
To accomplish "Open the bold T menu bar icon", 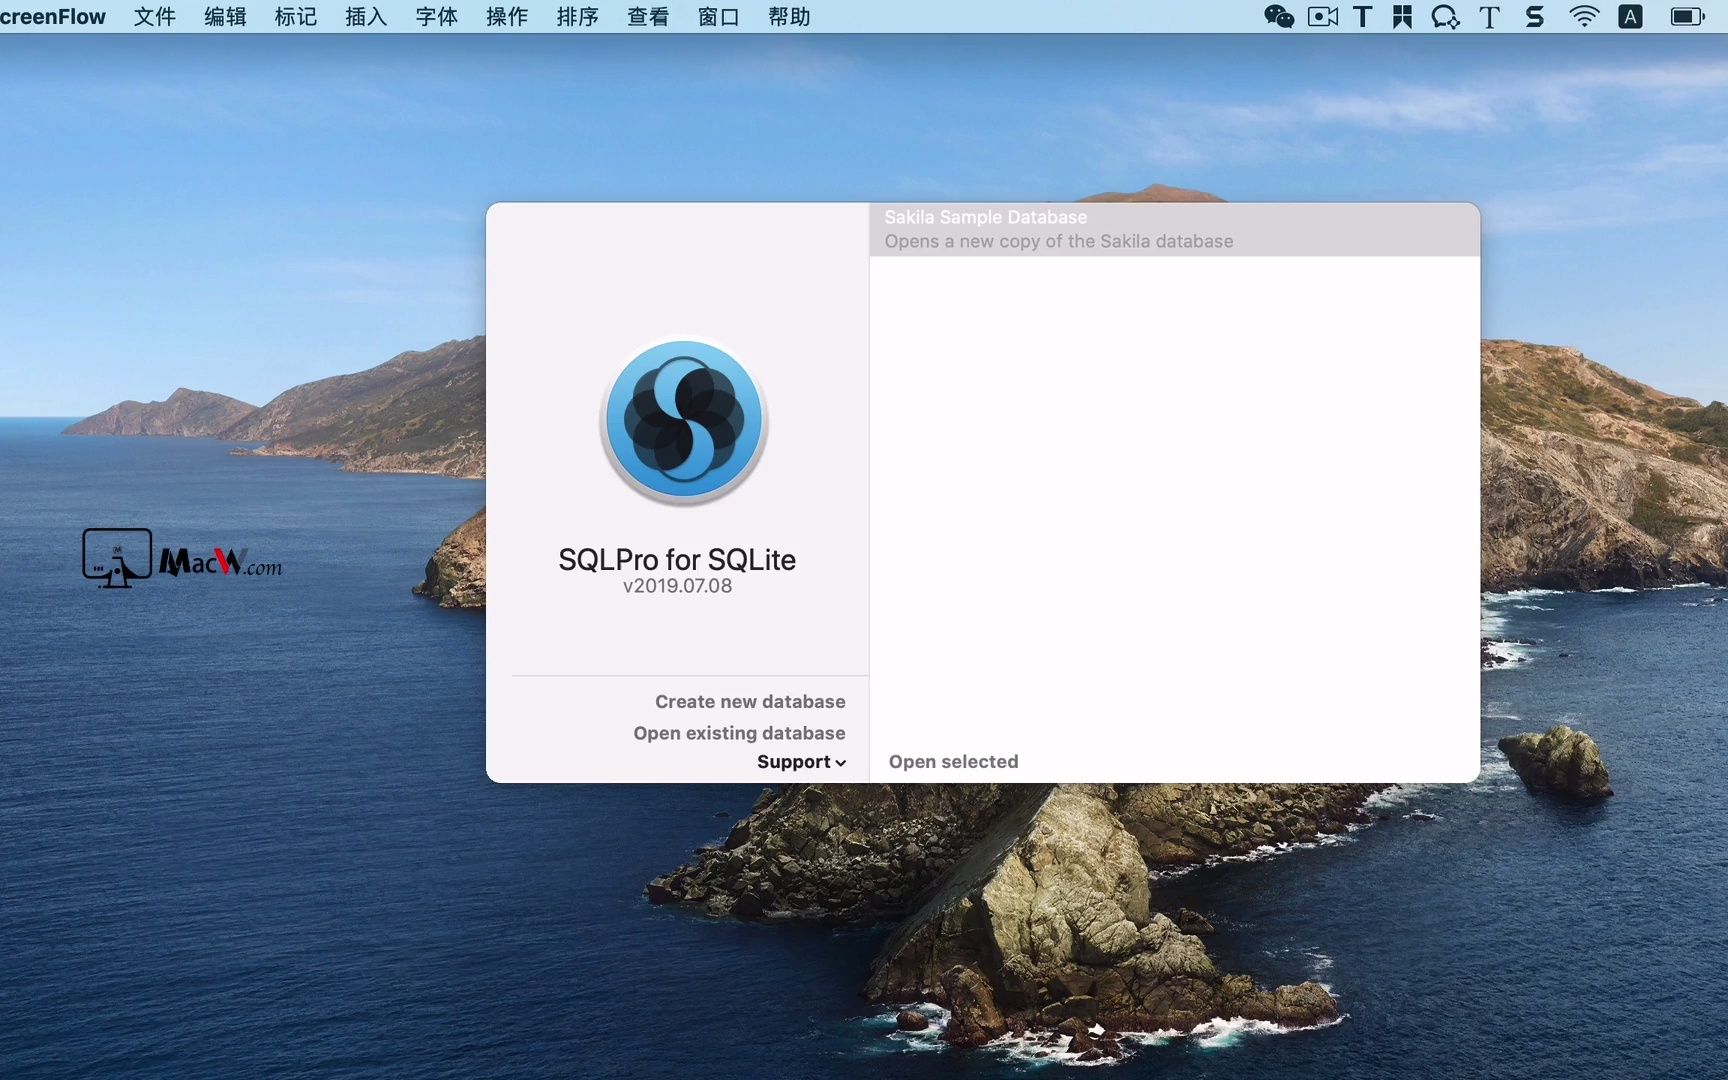I will 1362,17.
